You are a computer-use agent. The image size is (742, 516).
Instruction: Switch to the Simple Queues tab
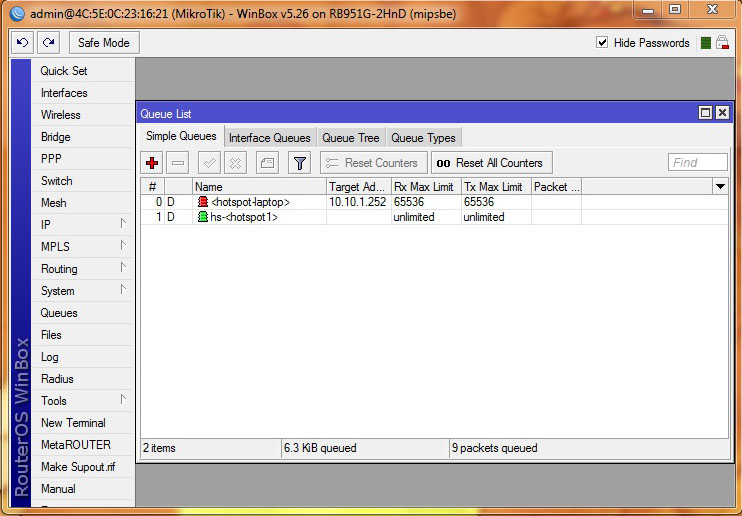[x=181, y=136]
